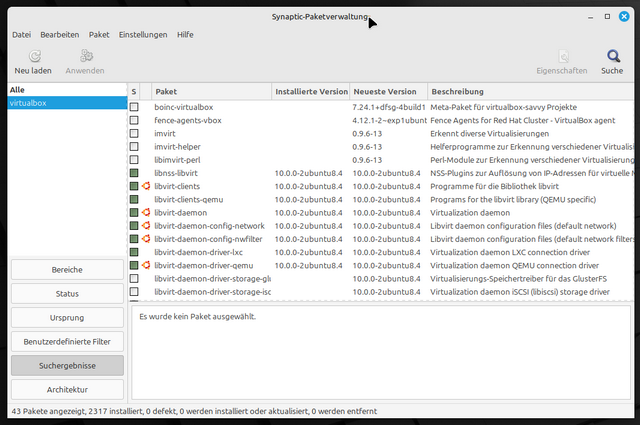The height and width of the screenshot is (425, 640).
Task: Click 'Es wurde kein Paket ausgewählt.' text
Action: pos(198,316)
